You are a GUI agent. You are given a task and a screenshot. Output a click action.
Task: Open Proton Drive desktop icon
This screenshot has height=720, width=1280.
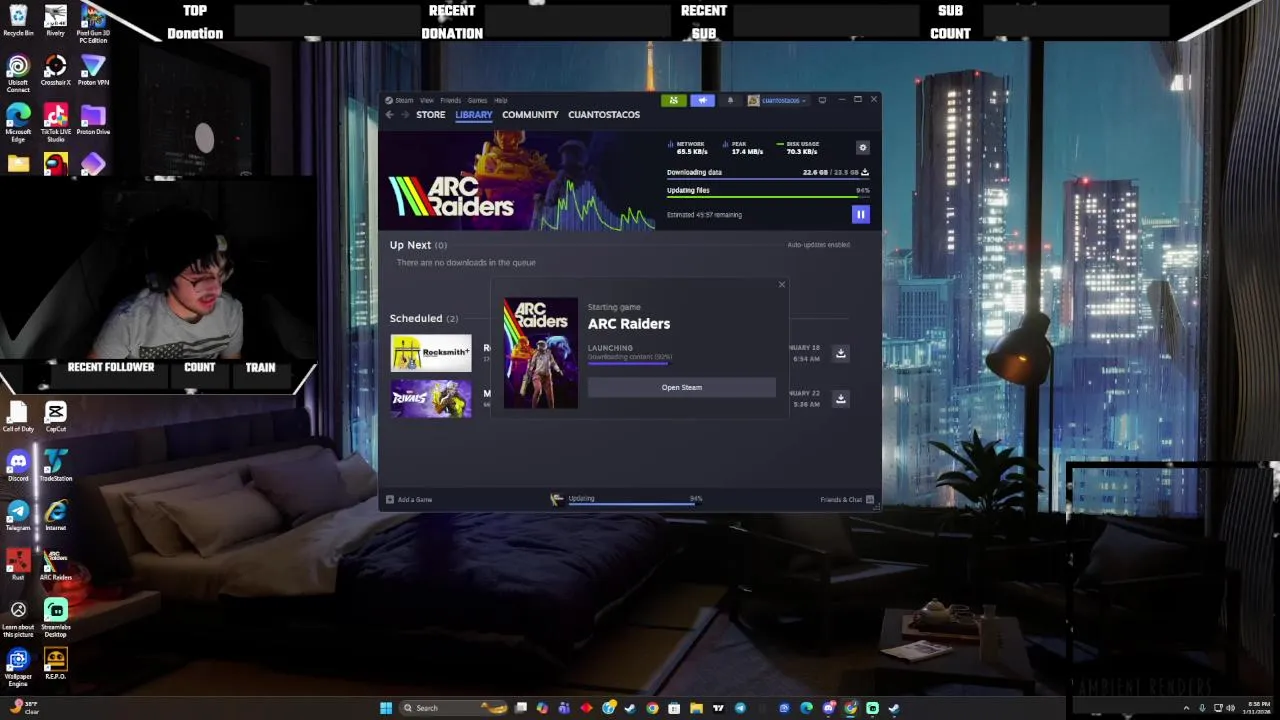93,119
